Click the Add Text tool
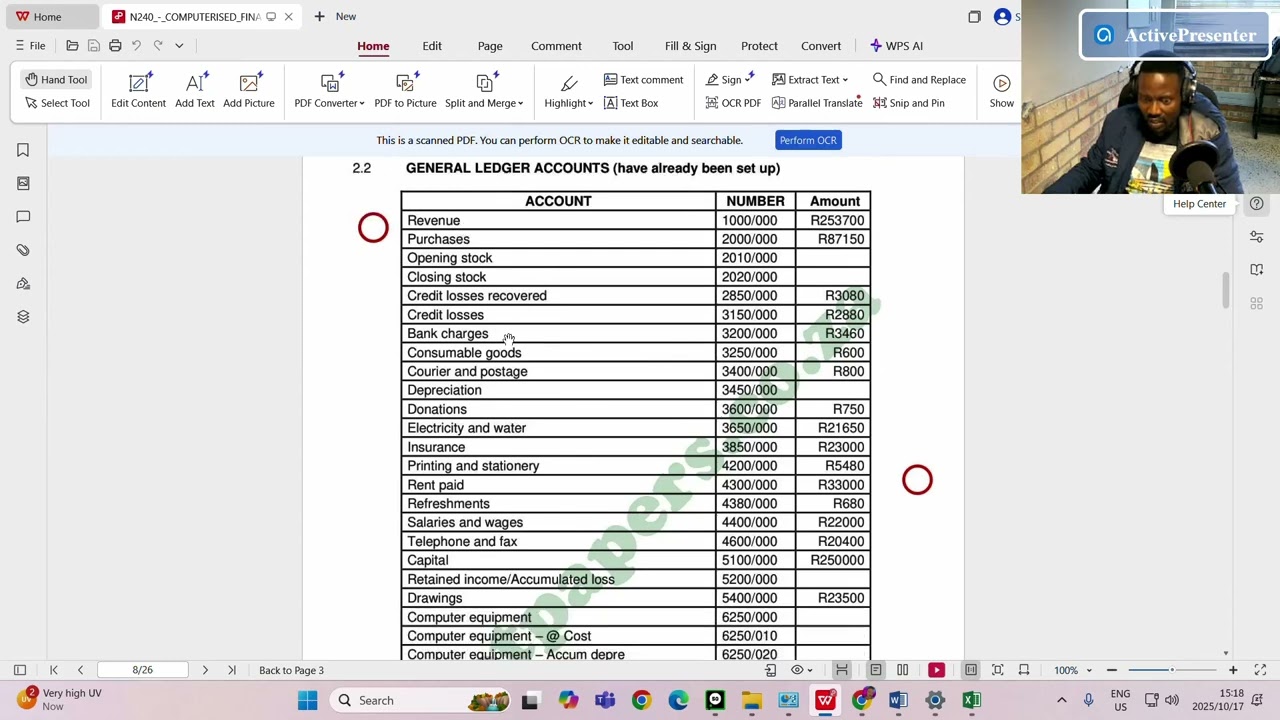 point(195,91)
